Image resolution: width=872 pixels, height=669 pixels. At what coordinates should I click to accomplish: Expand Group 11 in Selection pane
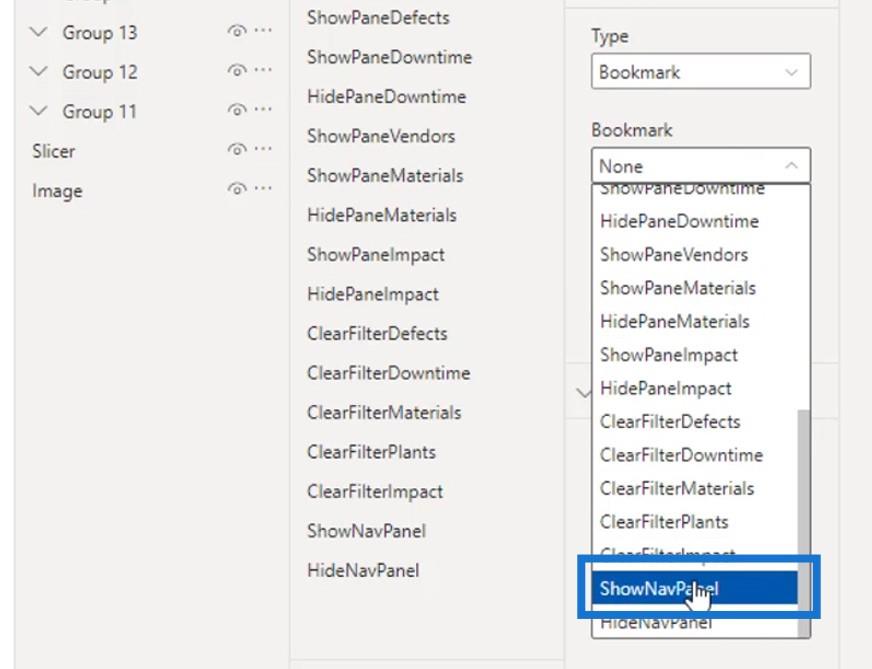[x=38, y=111]
